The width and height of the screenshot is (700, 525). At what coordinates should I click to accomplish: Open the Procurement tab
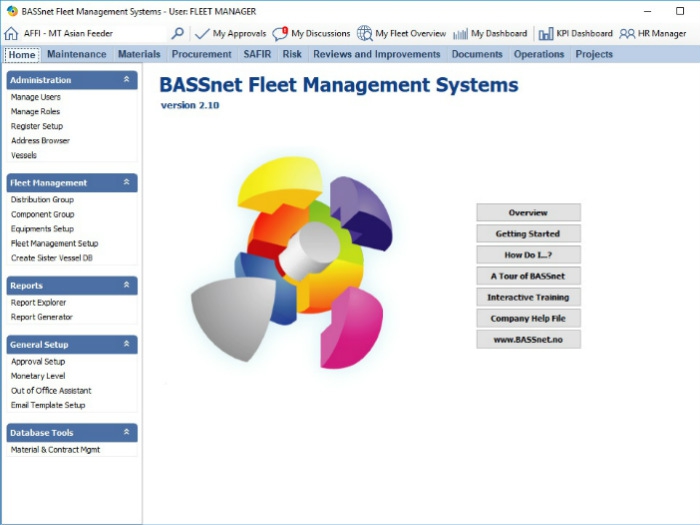coord(201,54)
